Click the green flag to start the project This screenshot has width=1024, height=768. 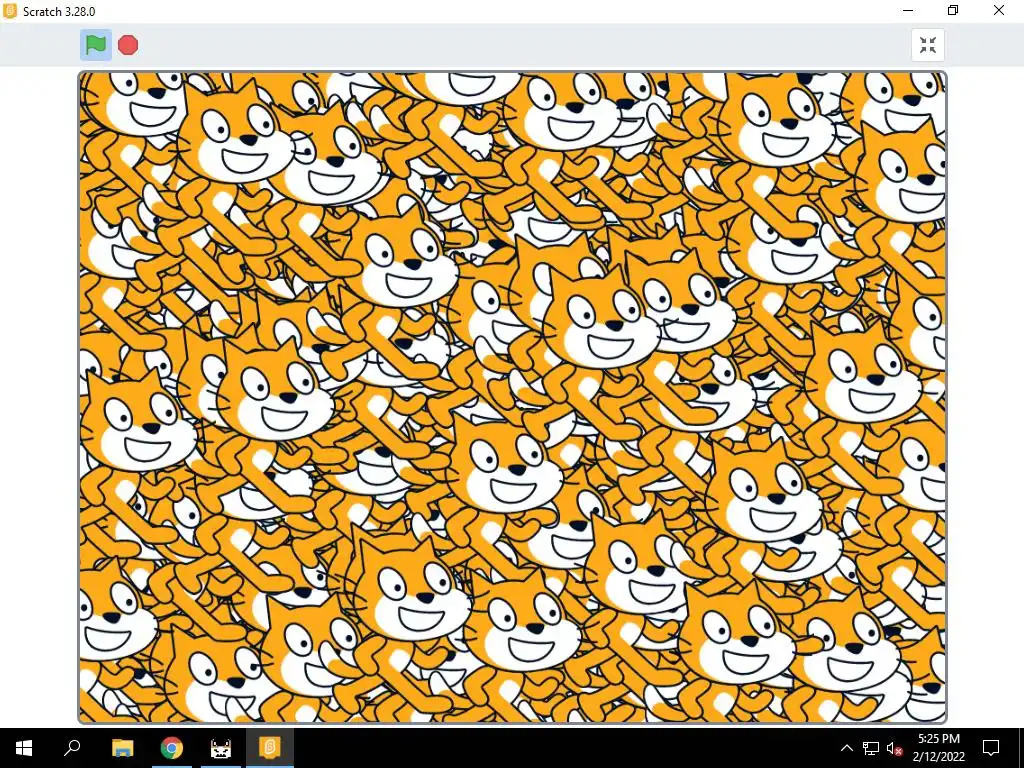click(x=95, y=45)
